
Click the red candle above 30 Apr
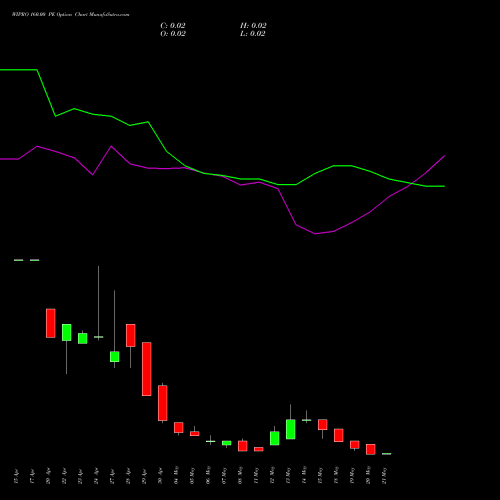coord(163,403)
